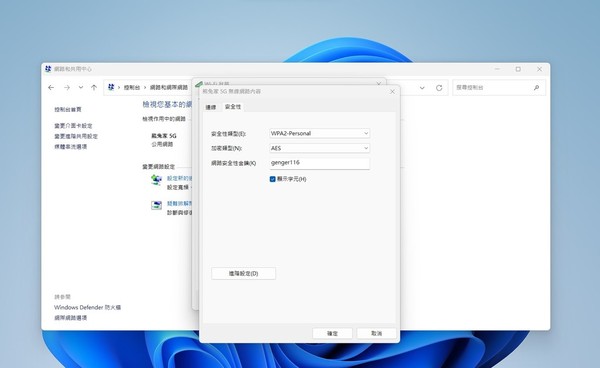Open the WPA2-Personal security type dropdown
Screen dimensions: 600x368
[320, 133]
